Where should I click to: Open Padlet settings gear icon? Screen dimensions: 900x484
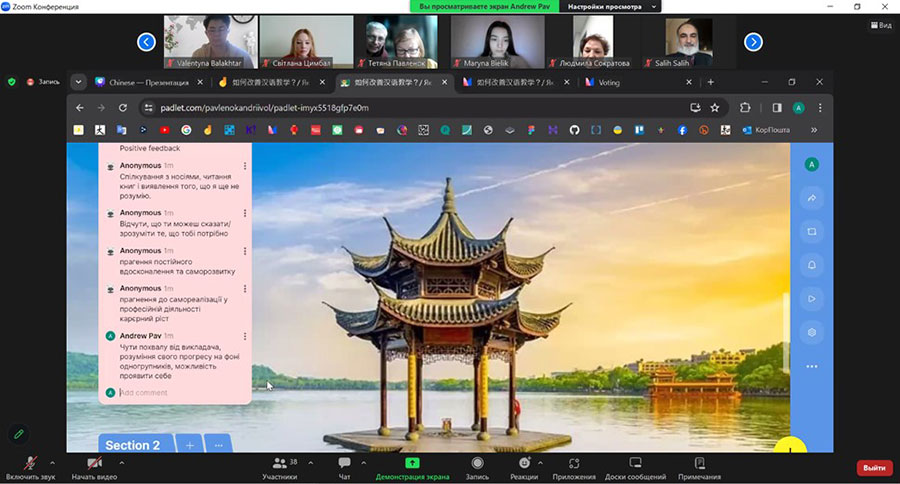tap(811, 332)
